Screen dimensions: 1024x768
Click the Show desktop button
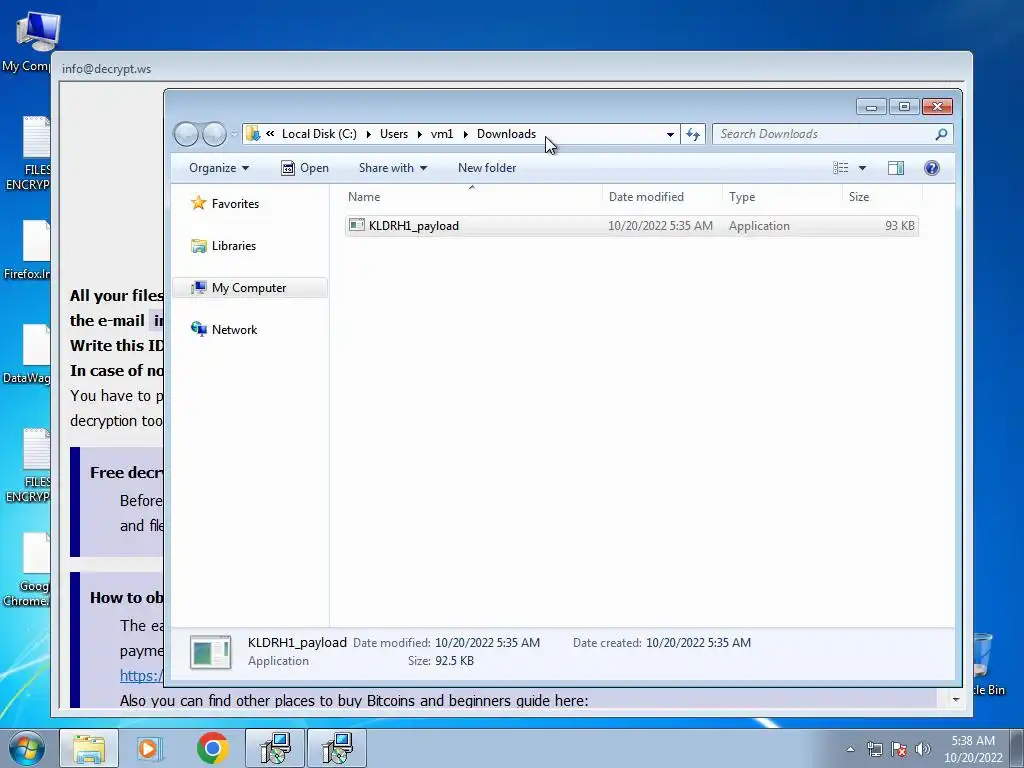tap(1017, 748)
